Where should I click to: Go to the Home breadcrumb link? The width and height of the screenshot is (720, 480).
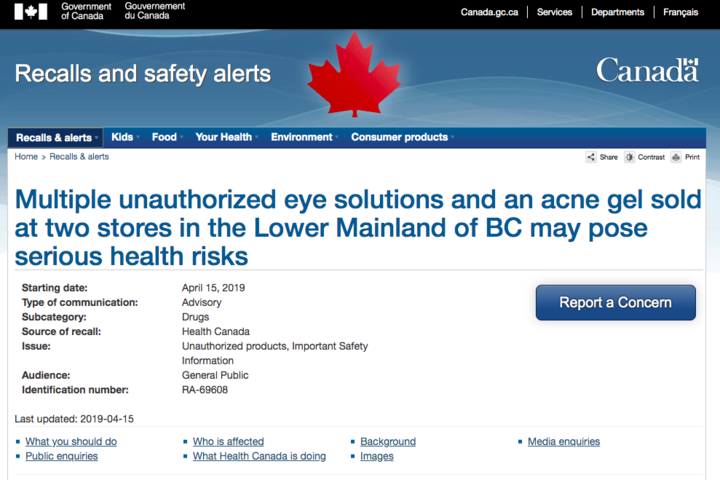point(26,157)
